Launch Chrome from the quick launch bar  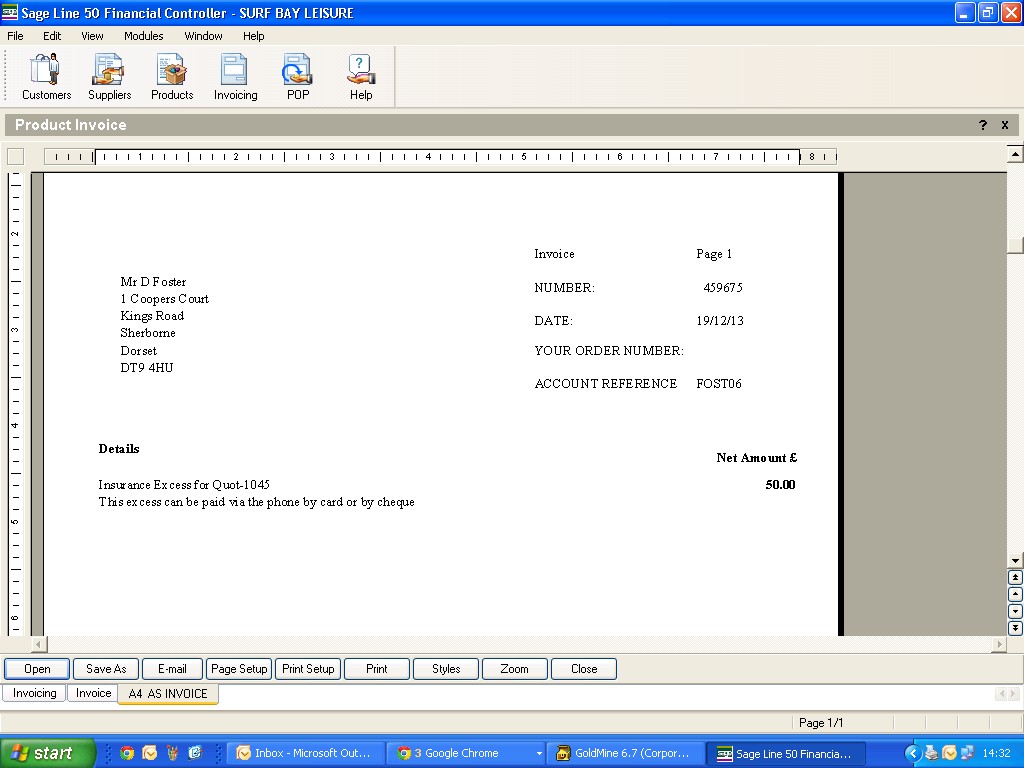[127, 753]
